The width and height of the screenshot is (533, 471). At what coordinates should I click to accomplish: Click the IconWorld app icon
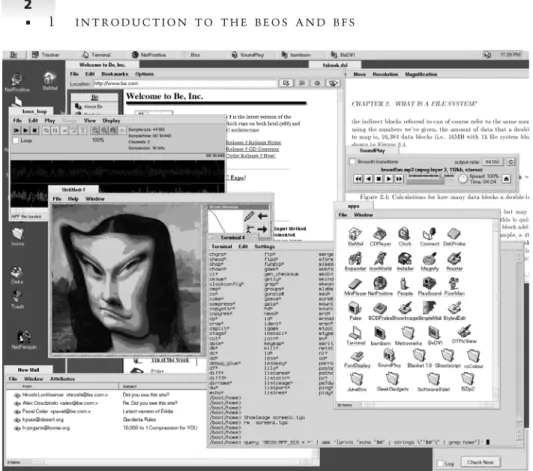coord(380,261)
